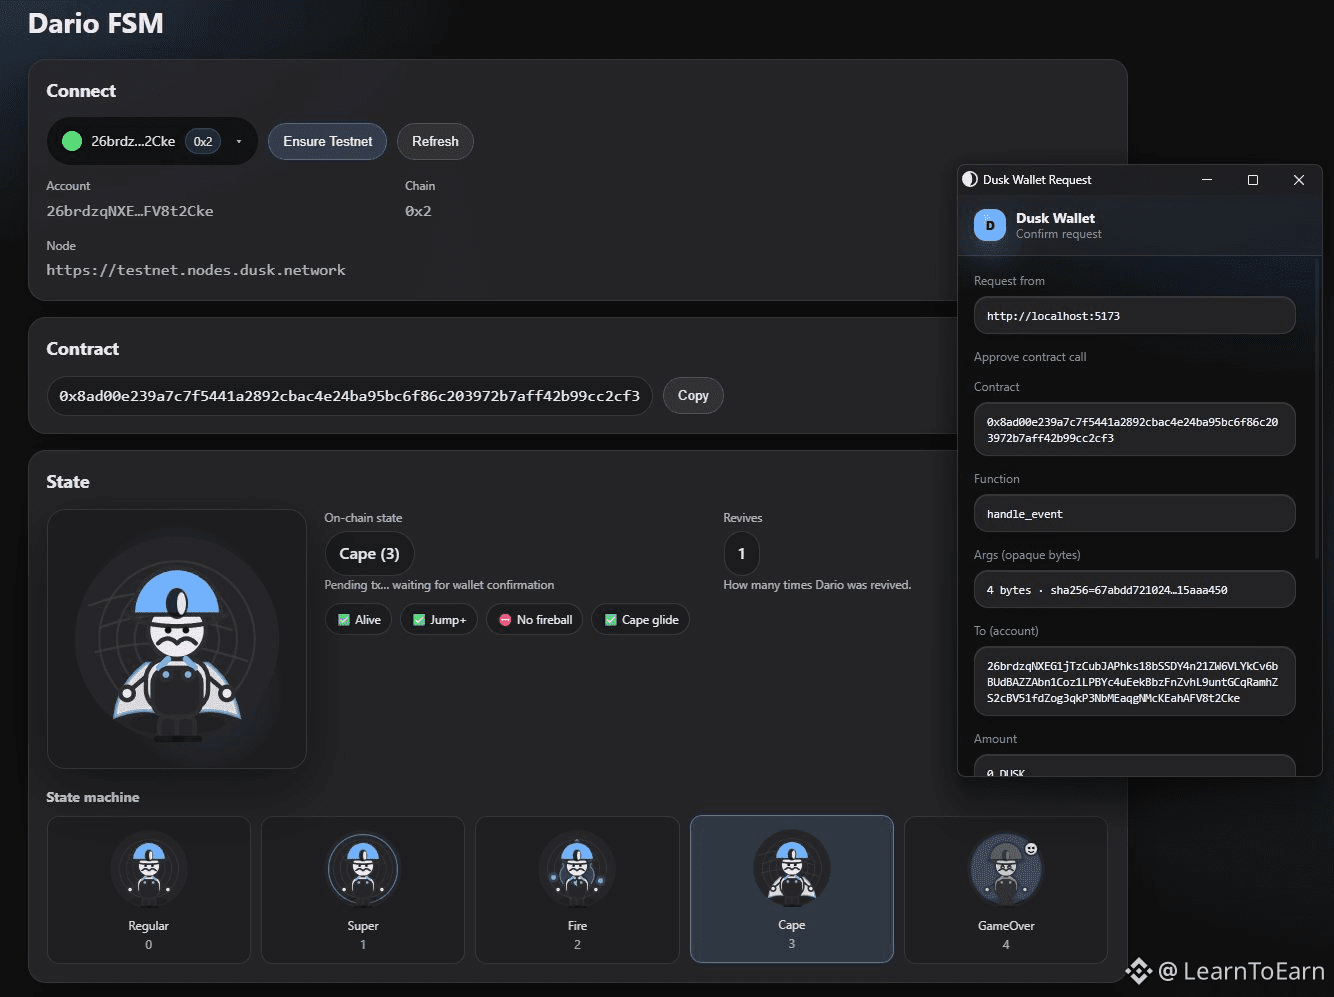Click the http://localhost:5173 request origin field
This screenshot has height=997, width=1334.
click(1135, 315)
